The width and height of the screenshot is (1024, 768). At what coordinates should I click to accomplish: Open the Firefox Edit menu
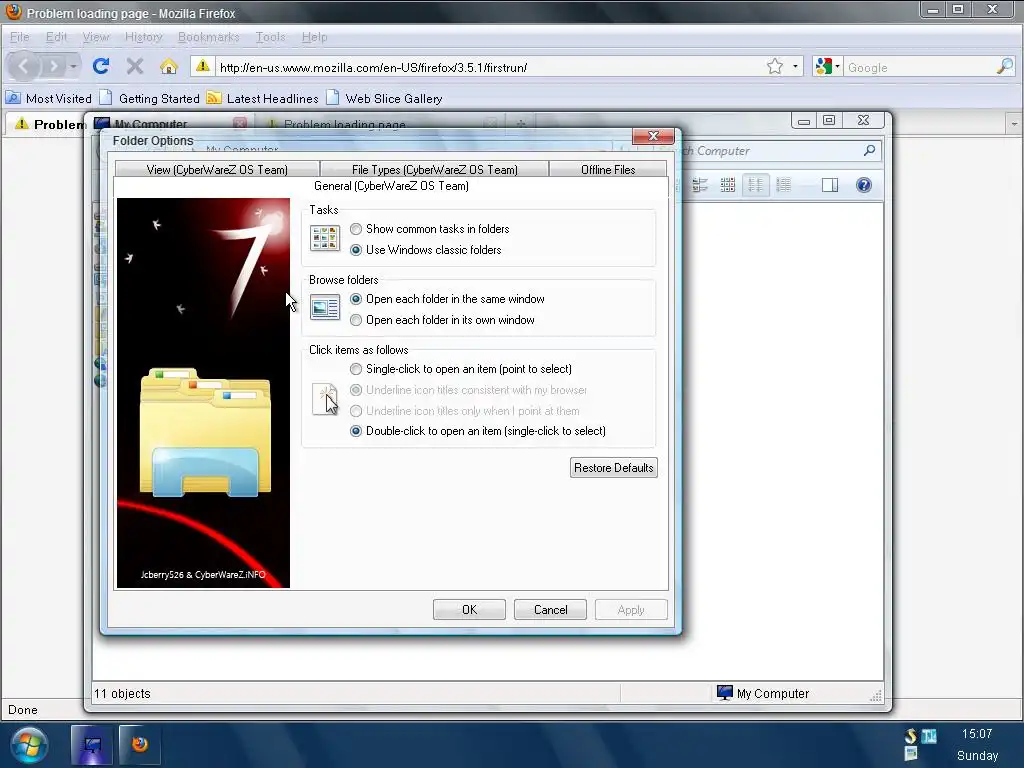point(56,37)
